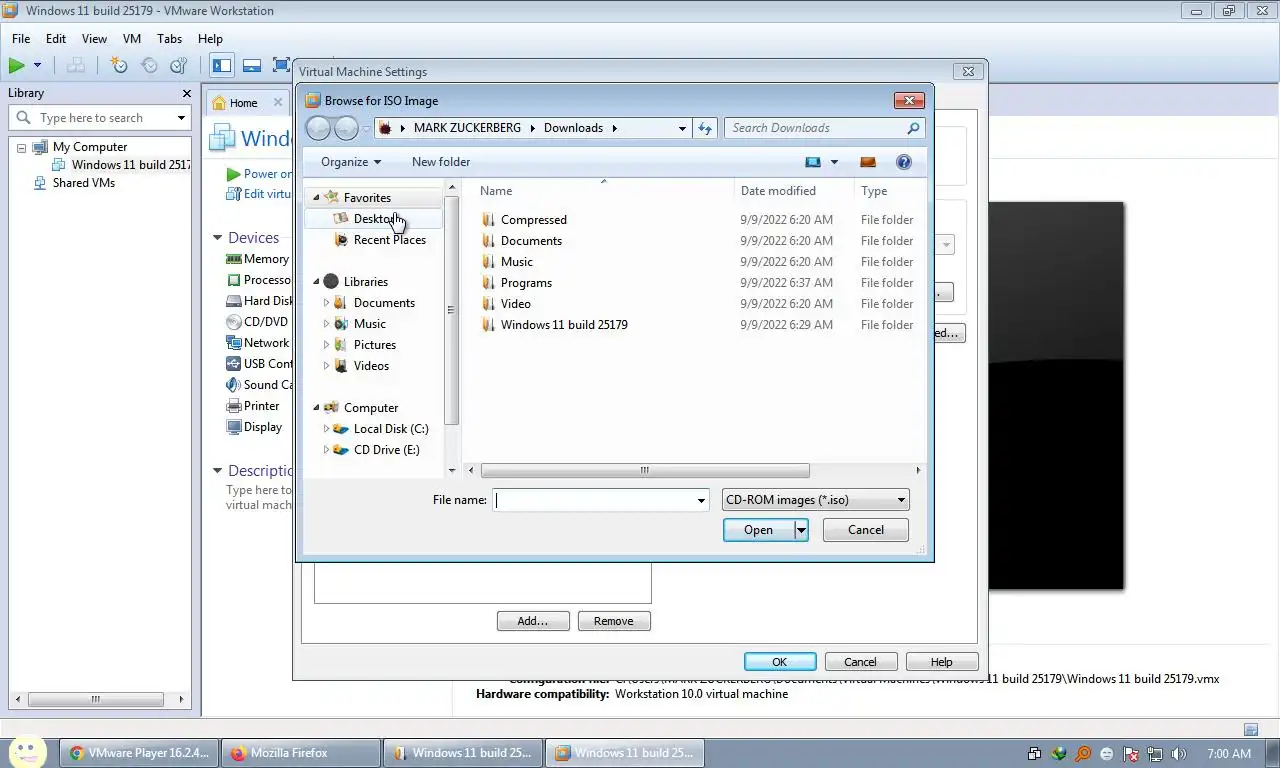The width and height of the screenshot is (1280, 768).
Task: Close the Library panel
Action: pos(186,93)
